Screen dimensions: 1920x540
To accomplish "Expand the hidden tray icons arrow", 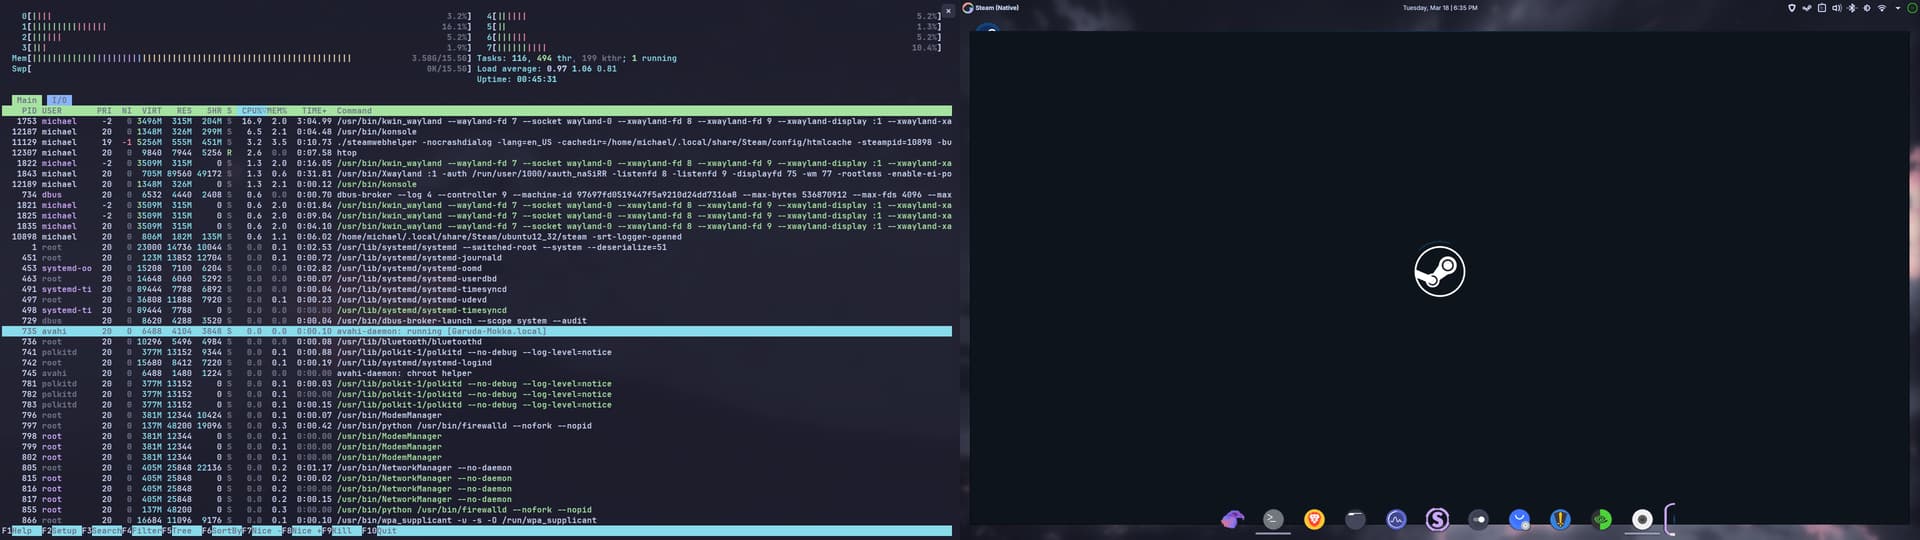I will pyautogui.click(x=1897, y=8).
